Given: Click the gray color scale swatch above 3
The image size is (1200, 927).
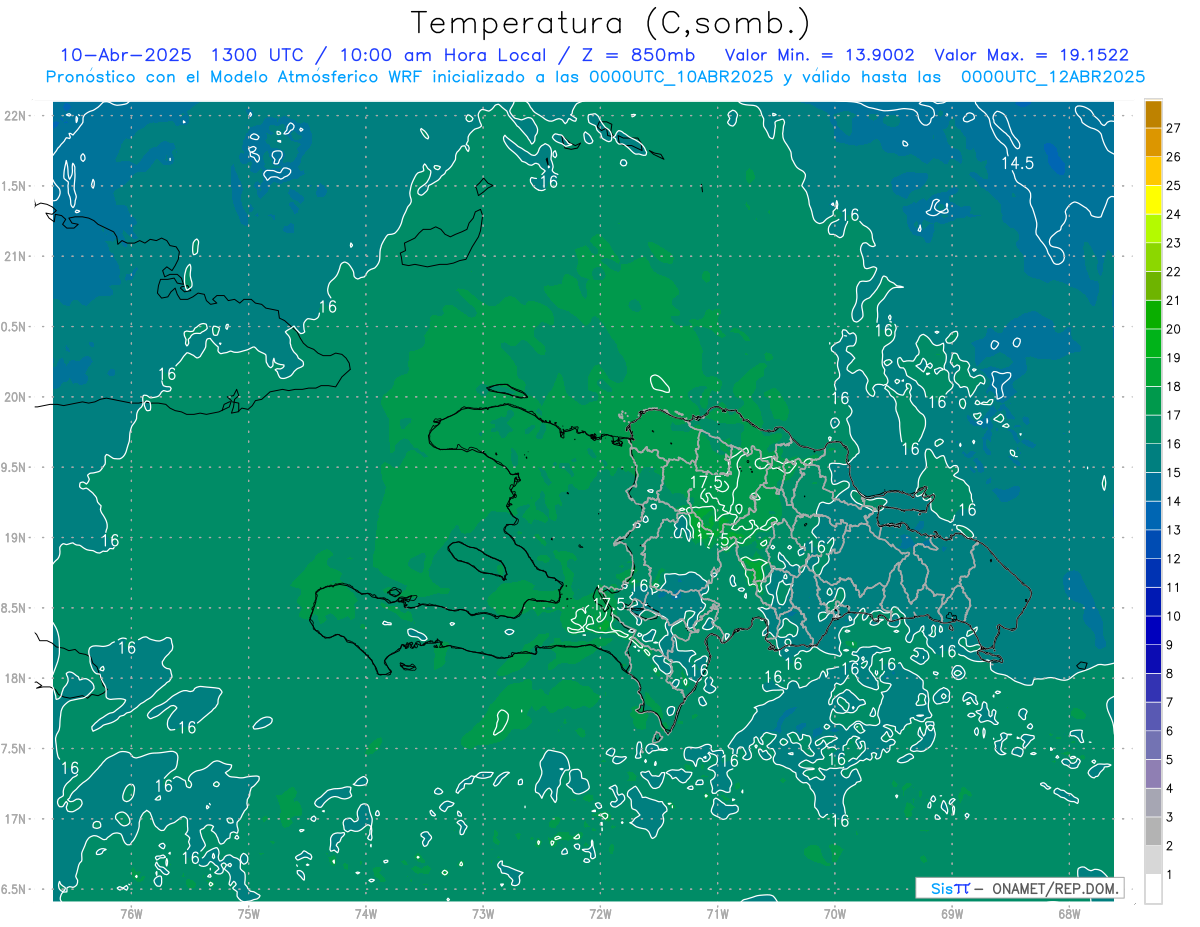Looking at the screenshot, I should [x=1153, y=803].
